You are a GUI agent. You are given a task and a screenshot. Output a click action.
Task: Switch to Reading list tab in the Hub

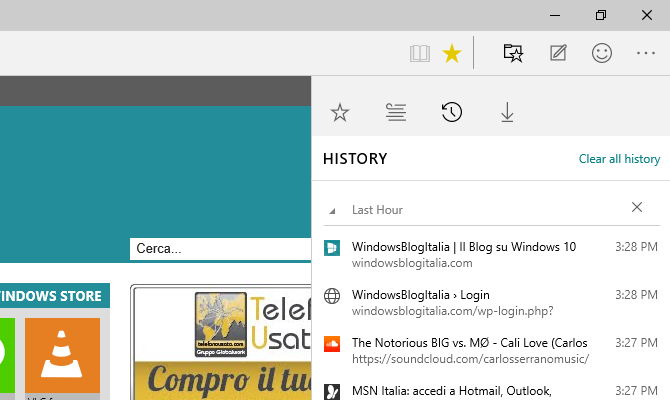(396, 112)
